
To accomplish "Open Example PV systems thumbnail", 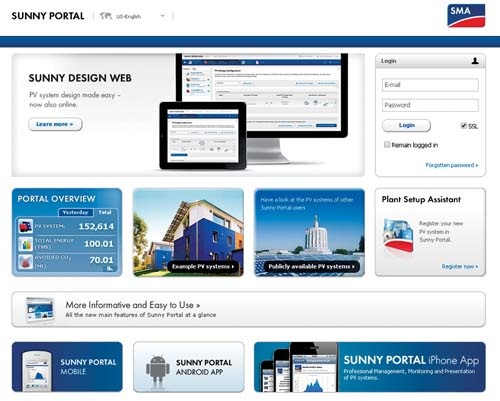I will (x=188, y=232).
